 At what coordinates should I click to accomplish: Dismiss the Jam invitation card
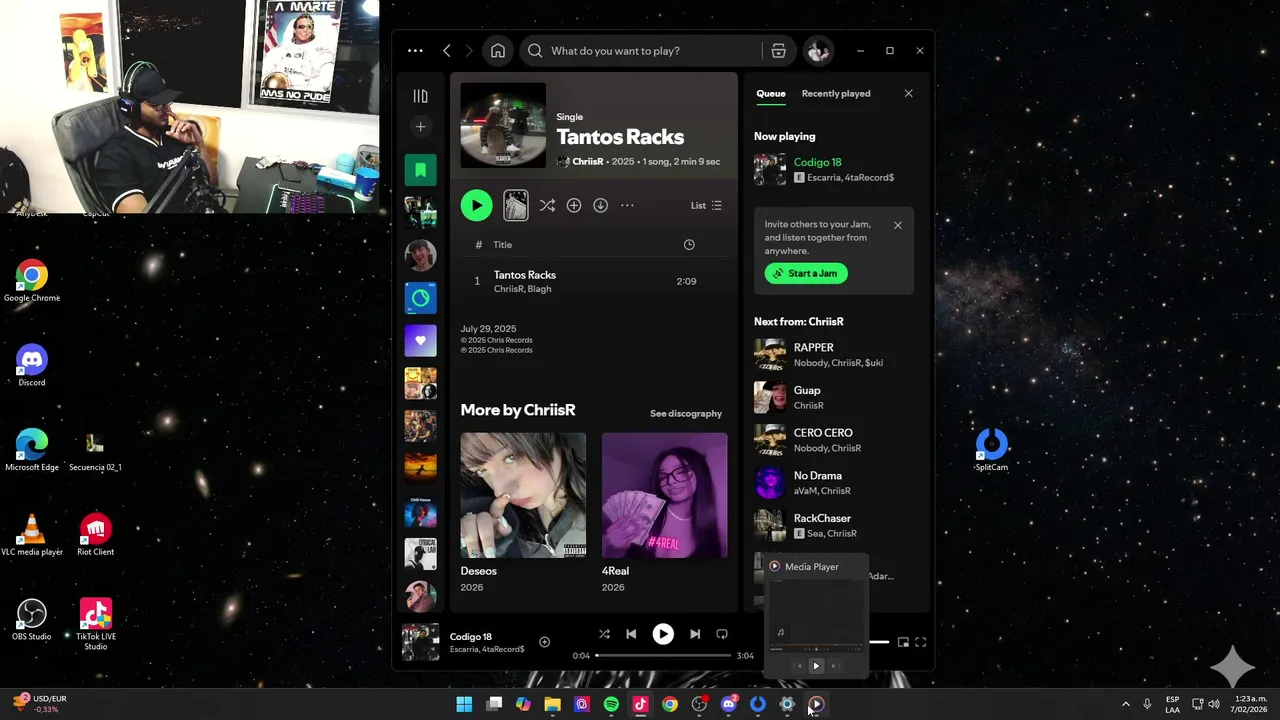[897, 225]
